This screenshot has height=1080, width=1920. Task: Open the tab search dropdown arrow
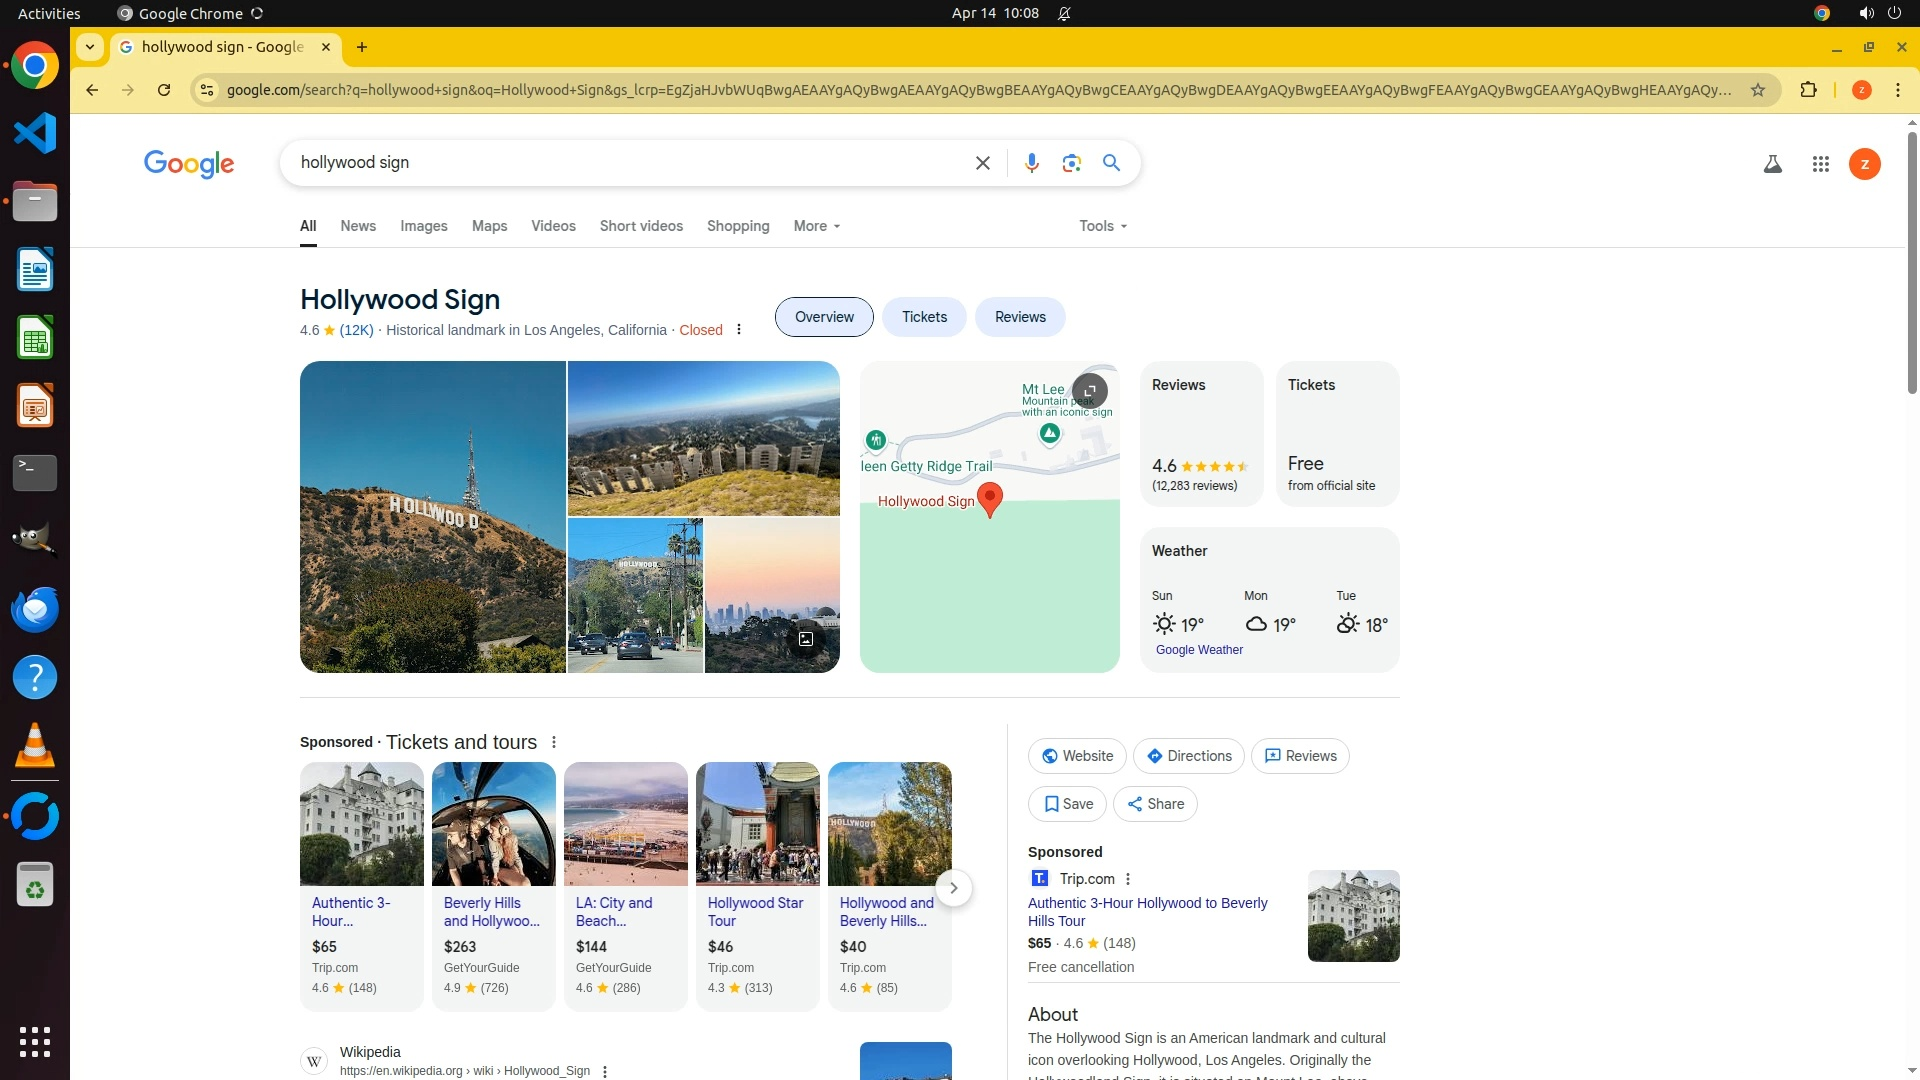pos(90,47)
